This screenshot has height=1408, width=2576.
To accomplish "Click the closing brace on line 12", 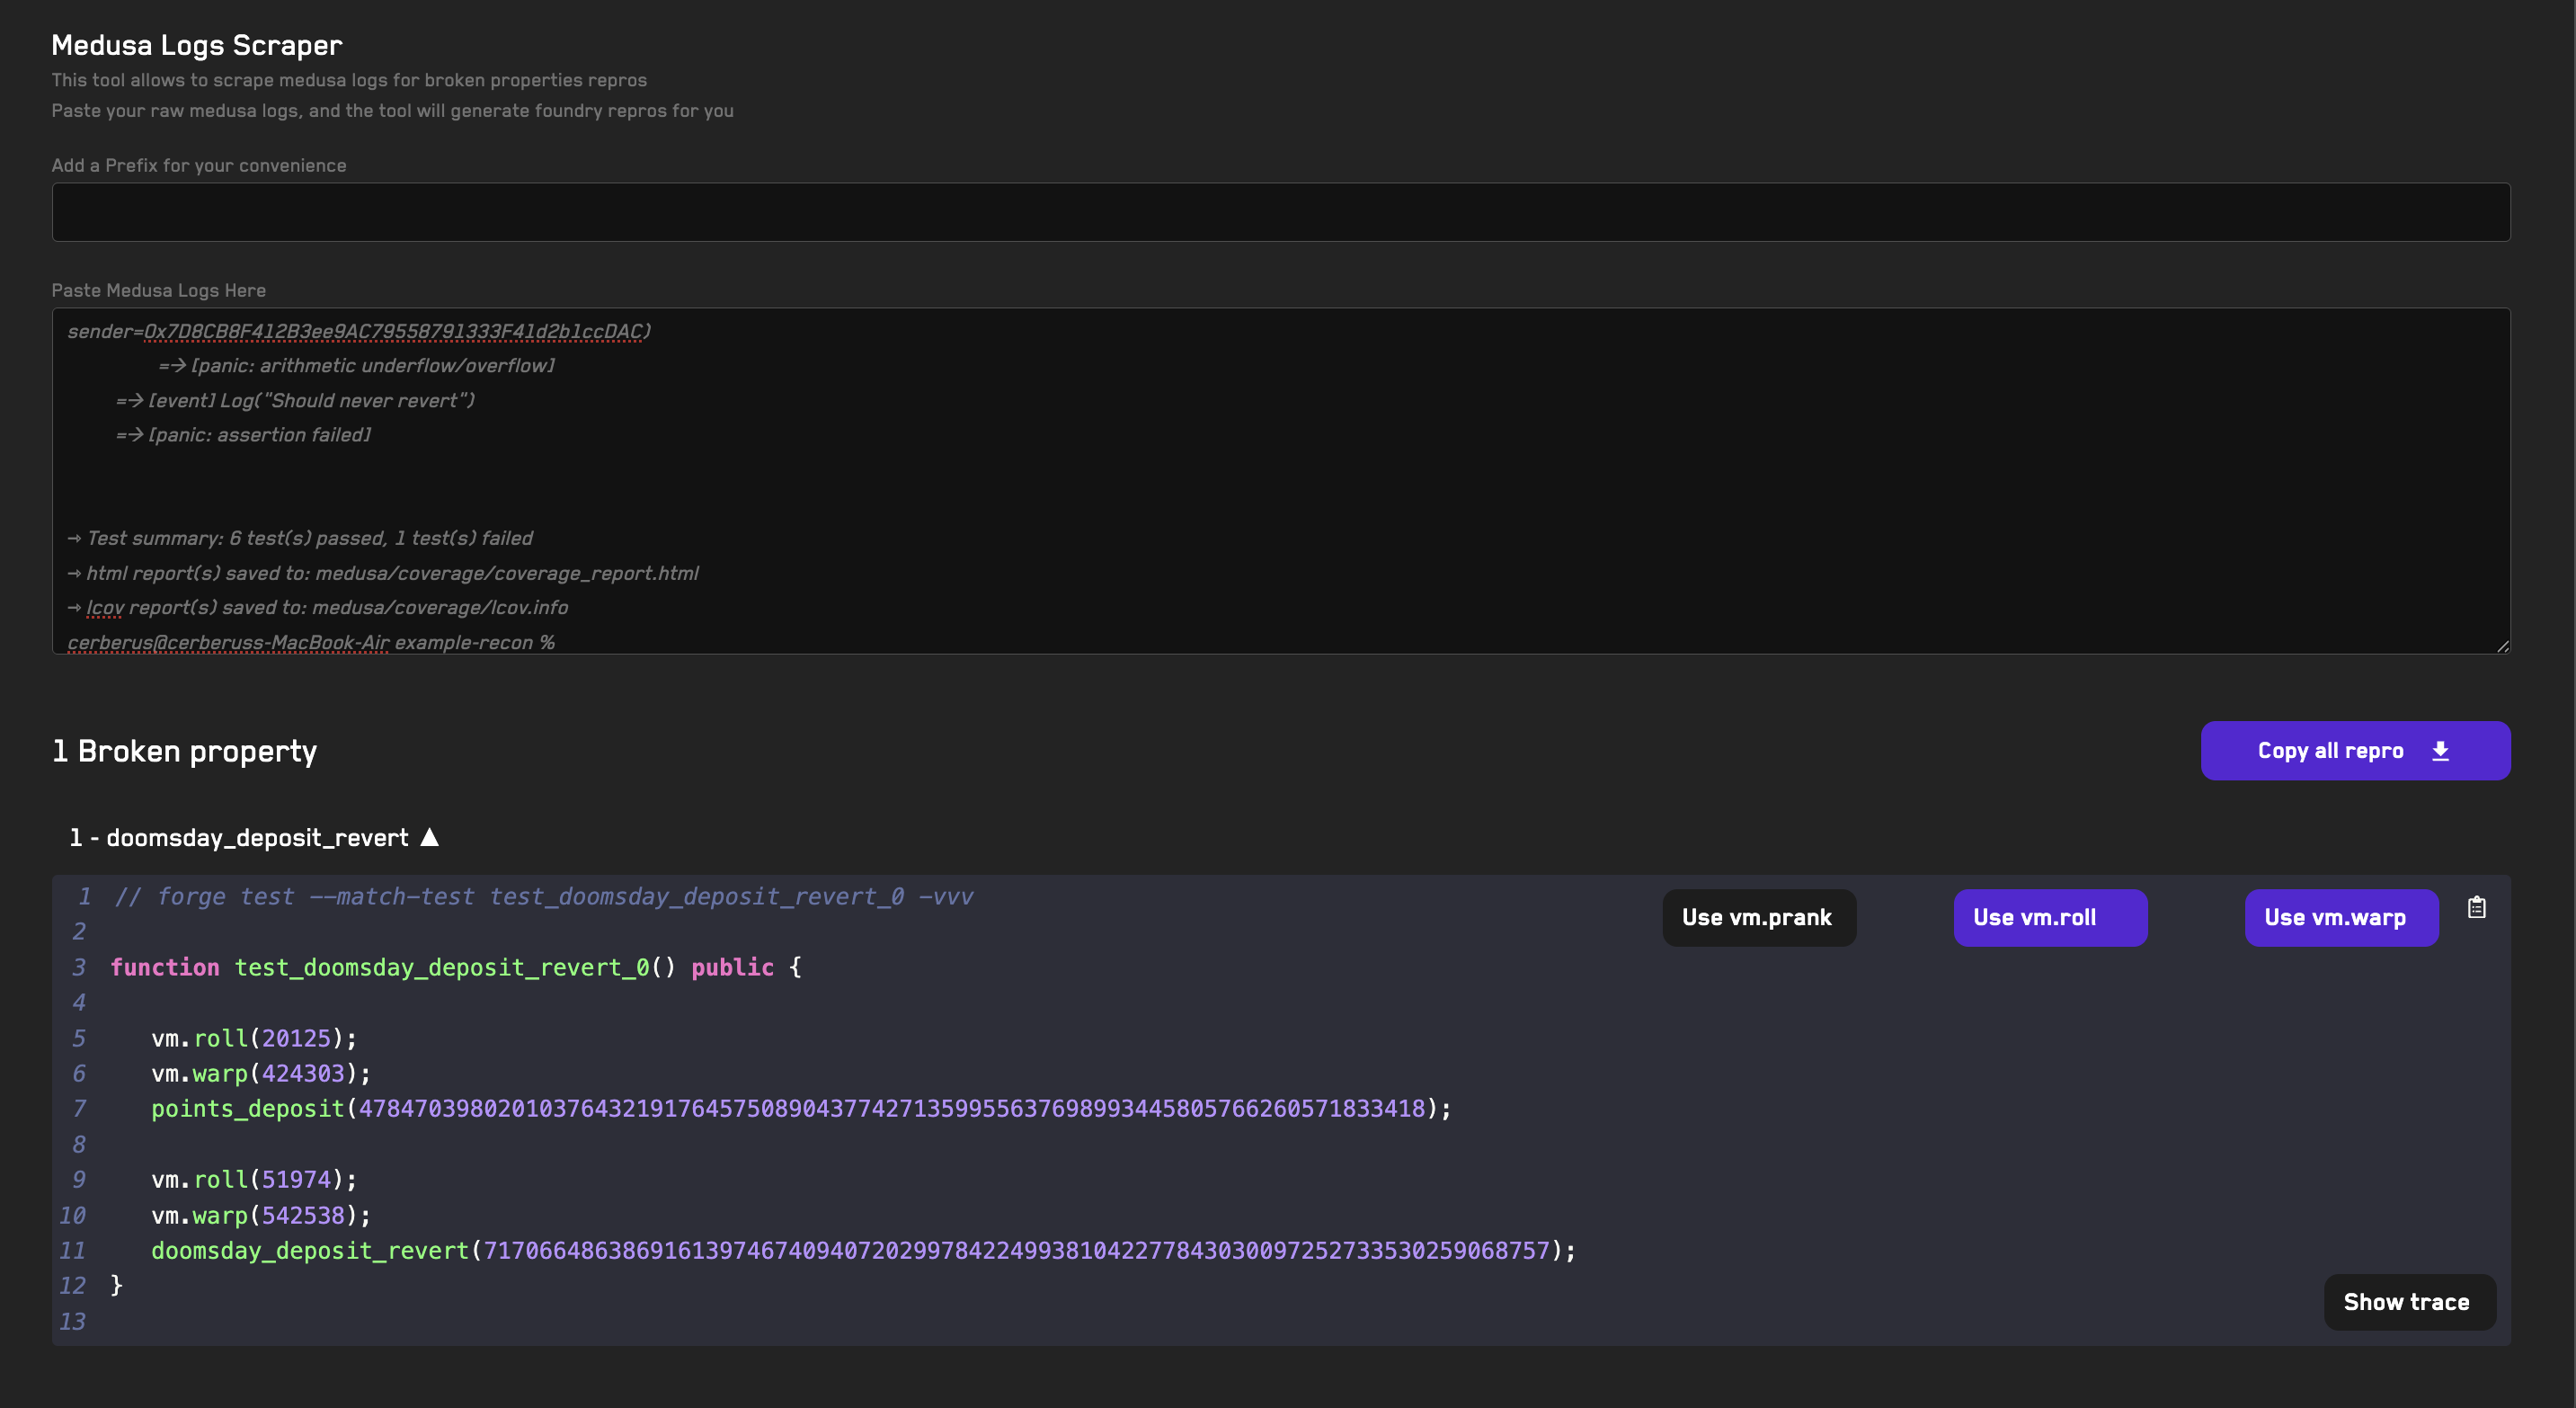I will (116, 1285).
